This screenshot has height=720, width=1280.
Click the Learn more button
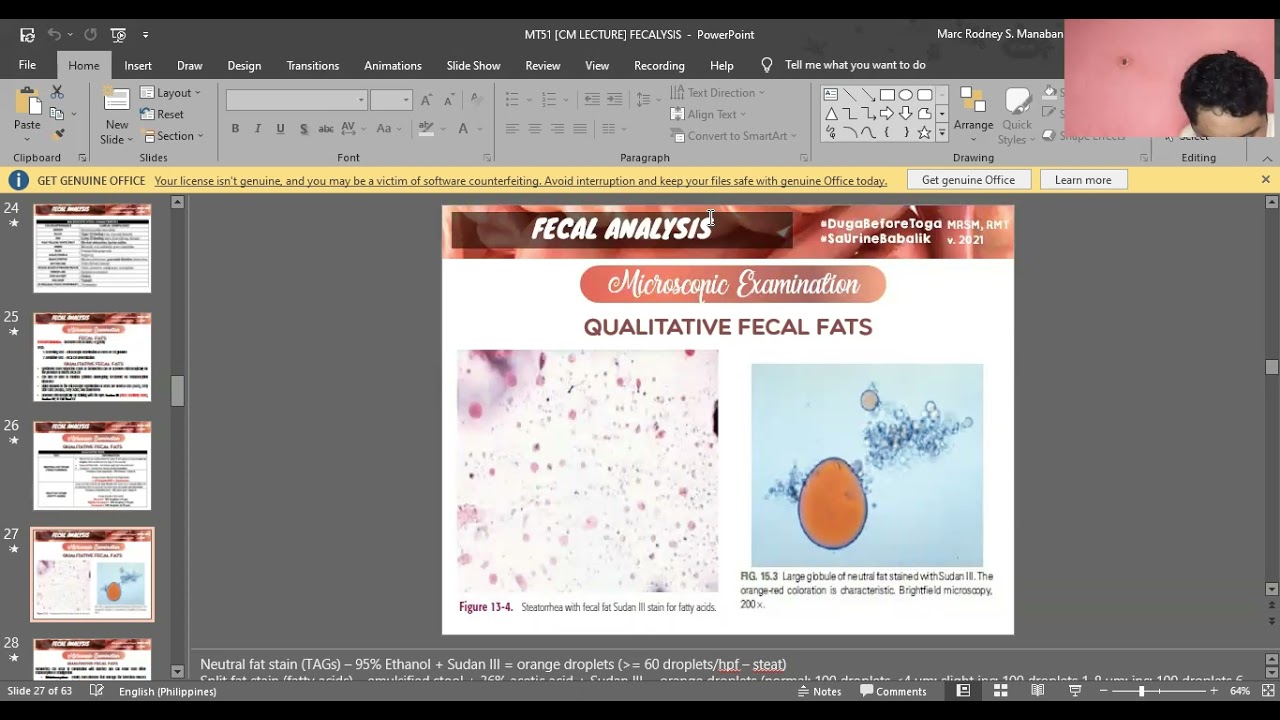[x=1083, y=180]
